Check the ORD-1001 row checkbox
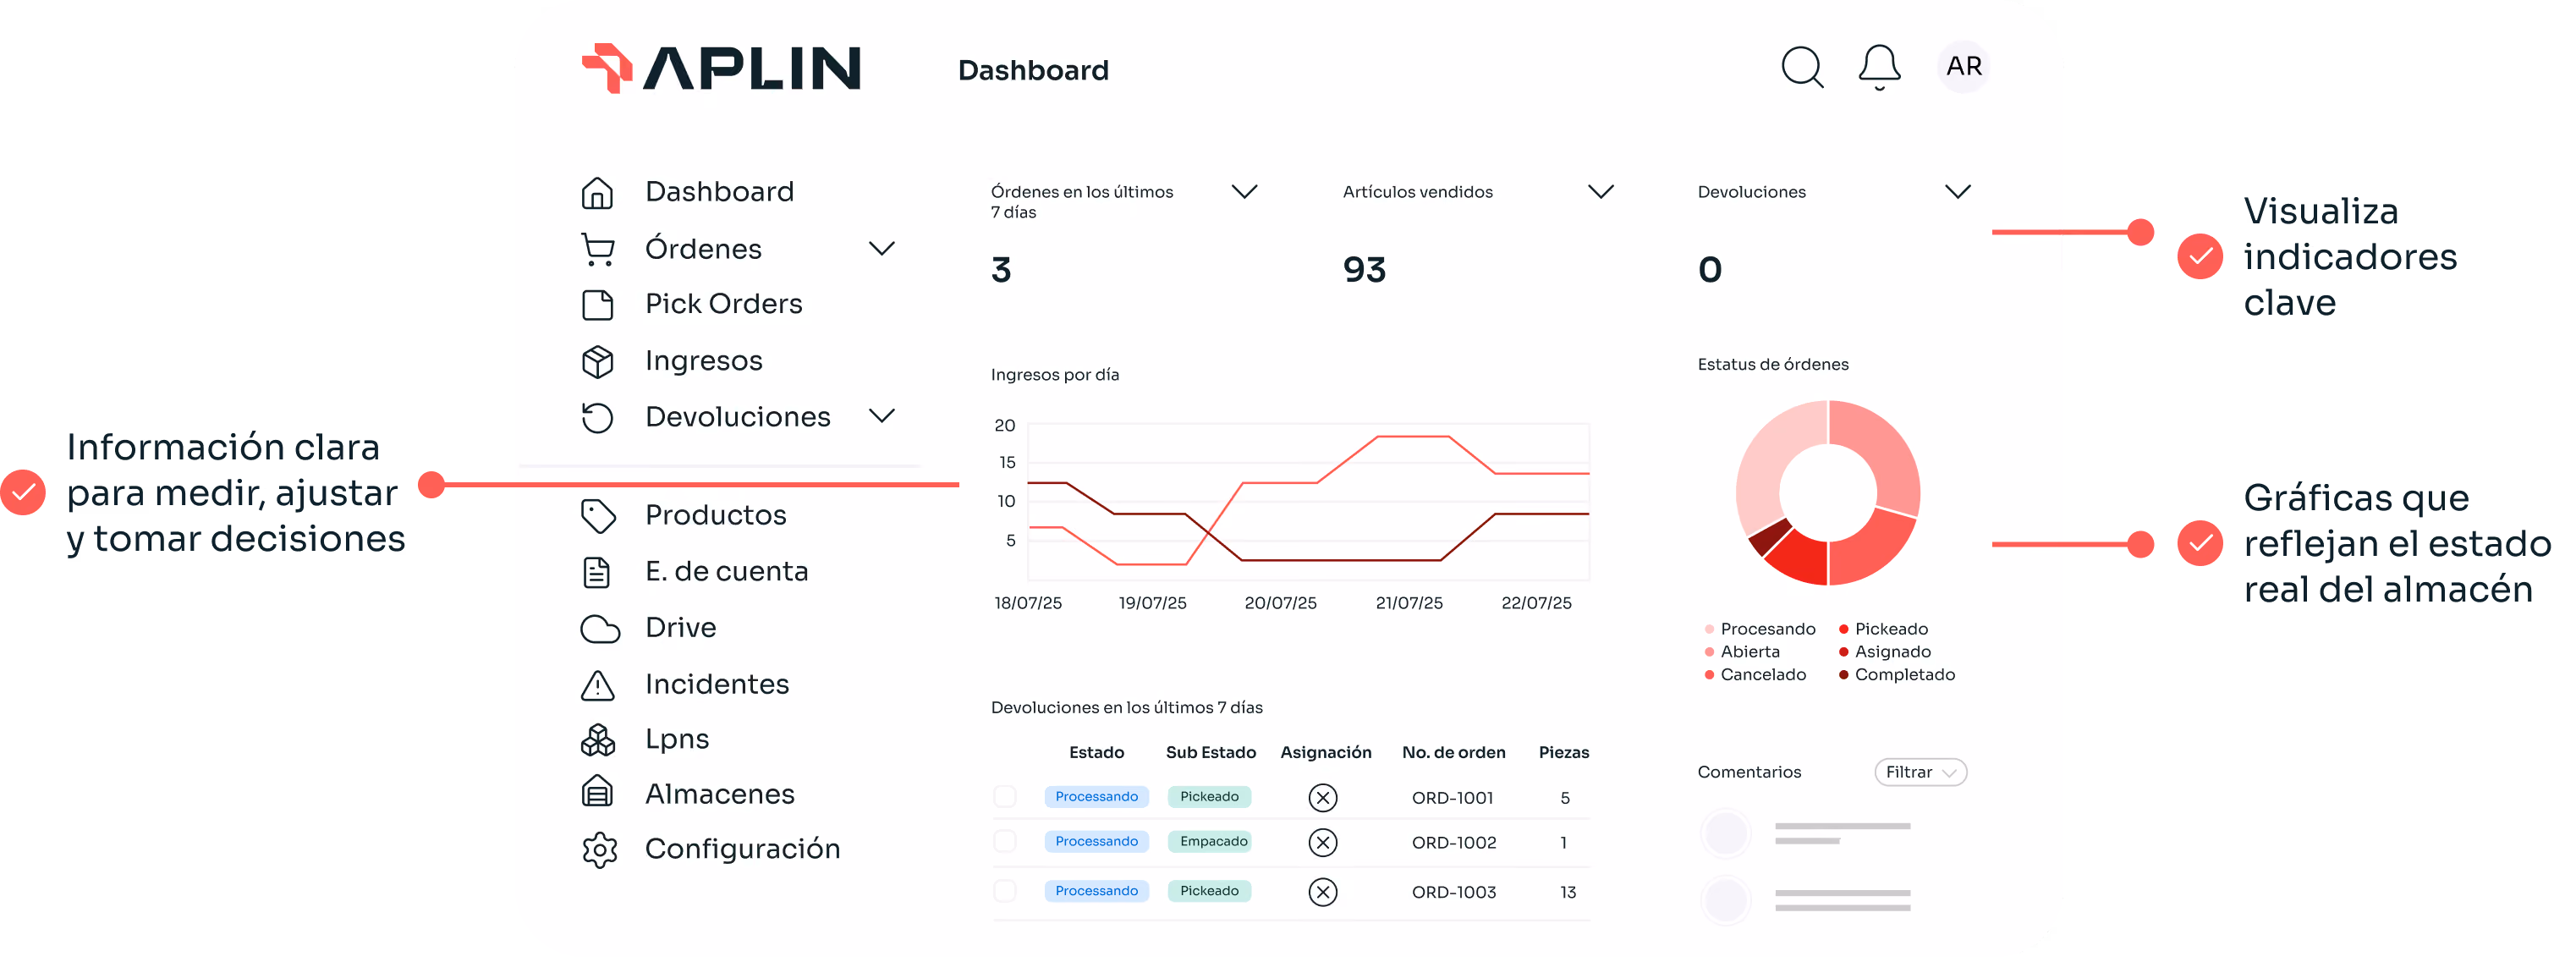Viewport: 2576px width, 962px height. [x=1004, y=797]
